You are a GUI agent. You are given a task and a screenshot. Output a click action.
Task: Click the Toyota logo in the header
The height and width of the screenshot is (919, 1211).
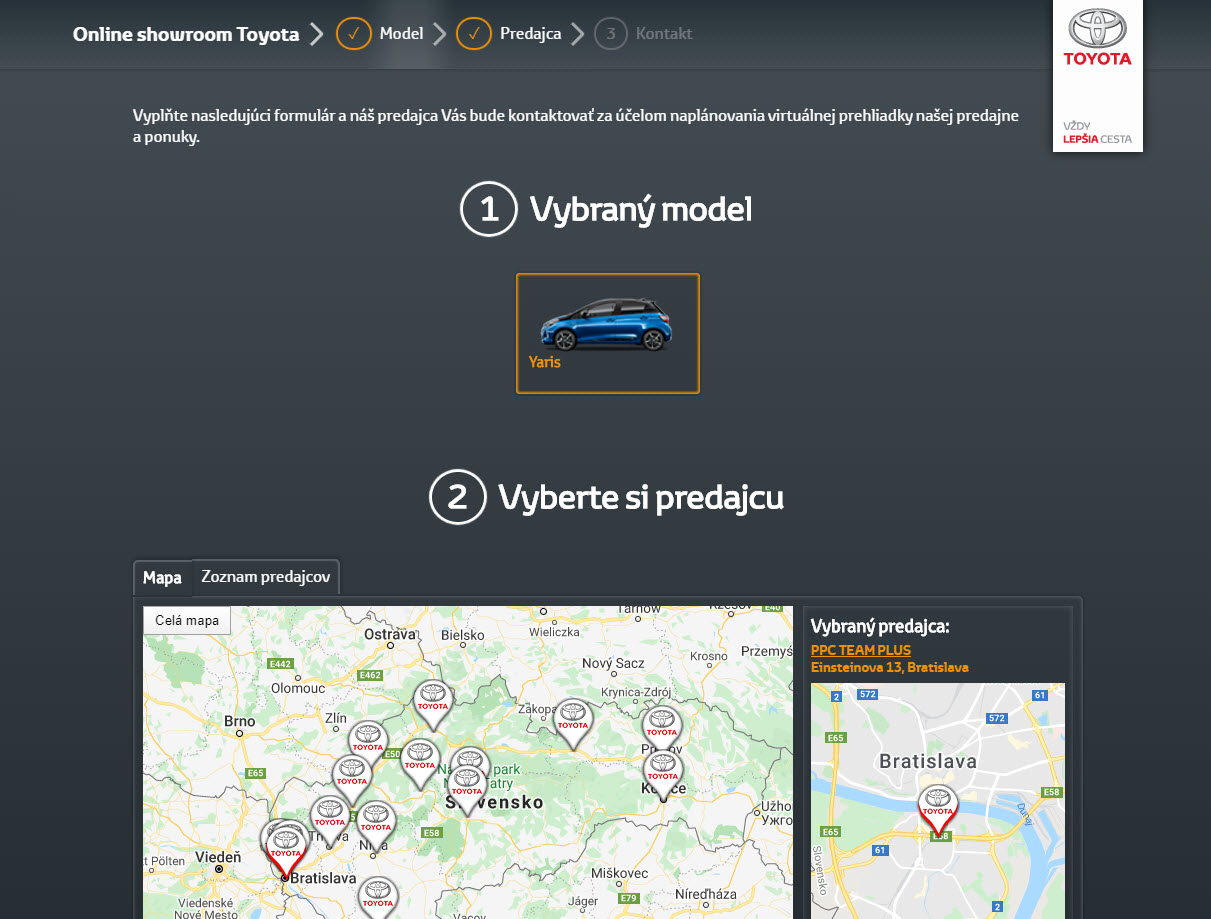tap(1097, 38)
